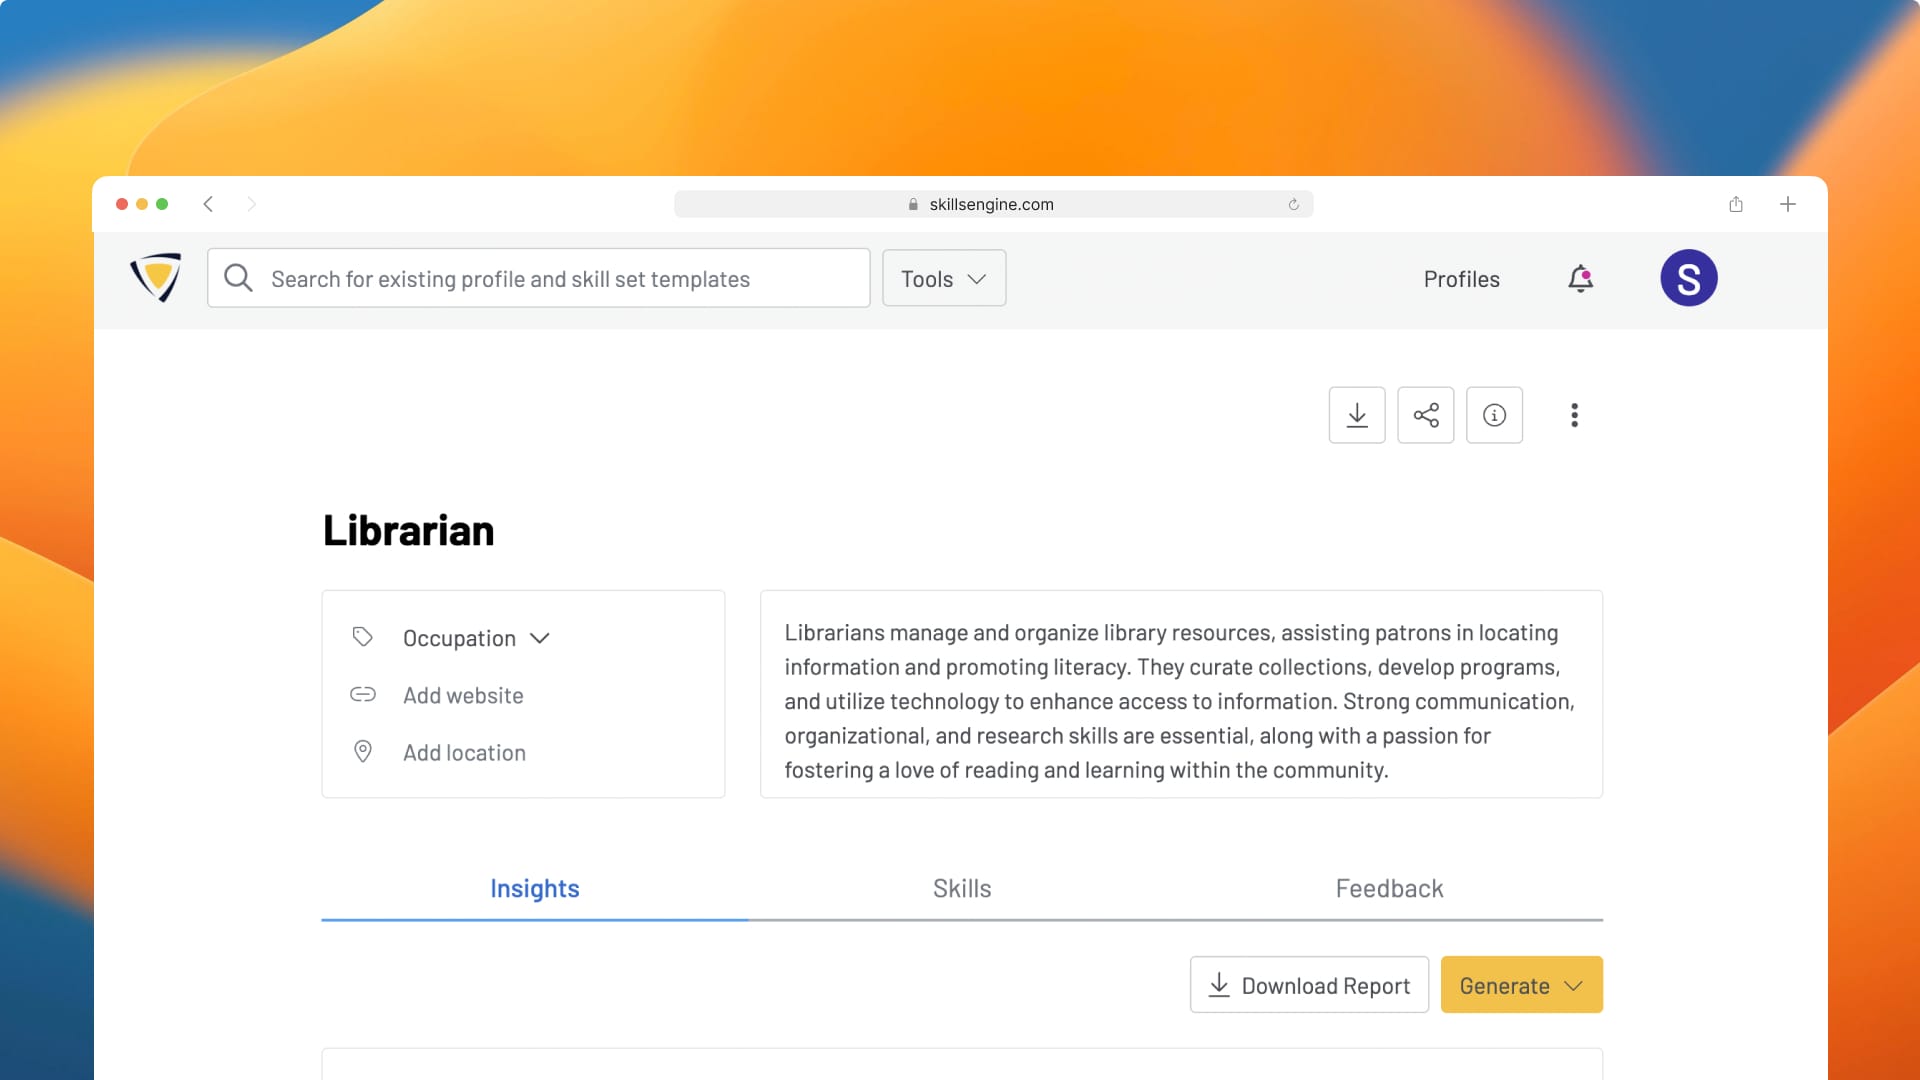
Task: Open notifications bell icon
Action: pos(1580,278)
